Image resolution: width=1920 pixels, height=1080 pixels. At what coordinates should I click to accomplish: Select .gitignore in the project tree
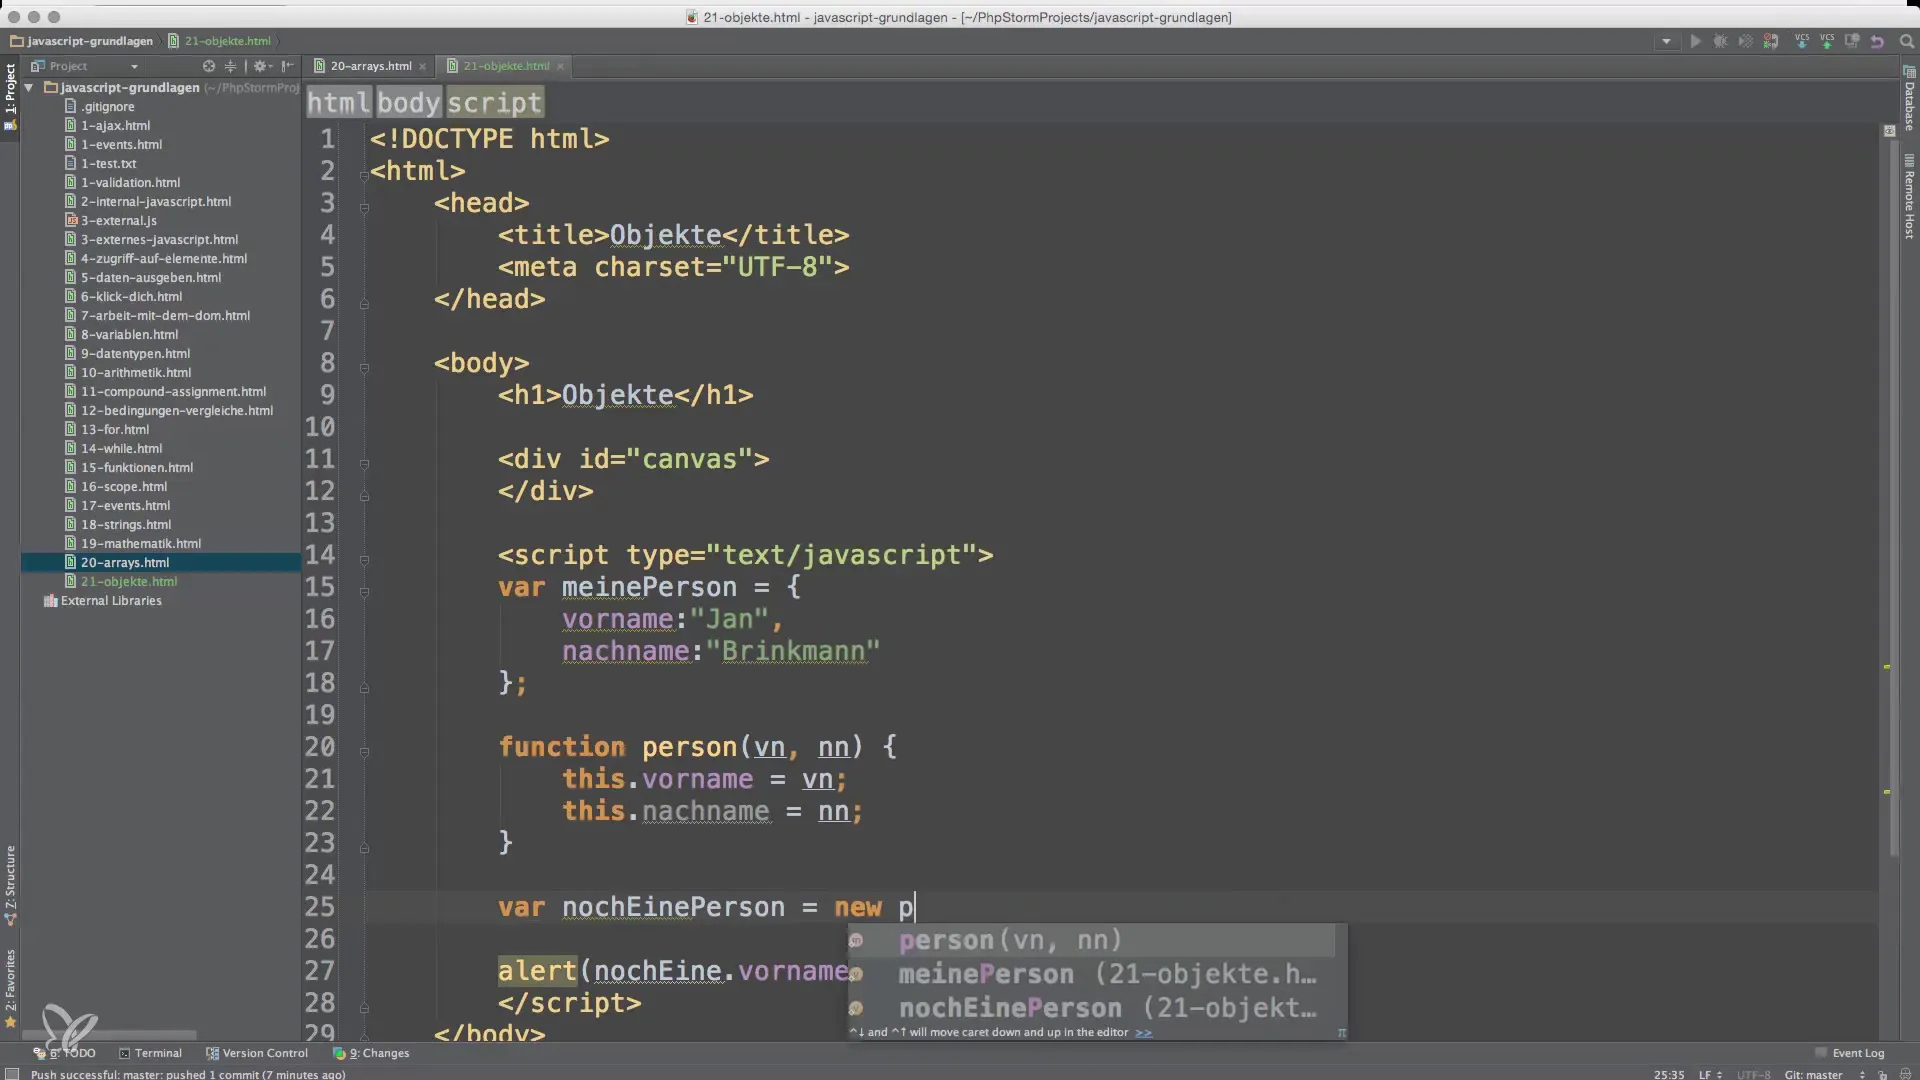tap(107, 107)
